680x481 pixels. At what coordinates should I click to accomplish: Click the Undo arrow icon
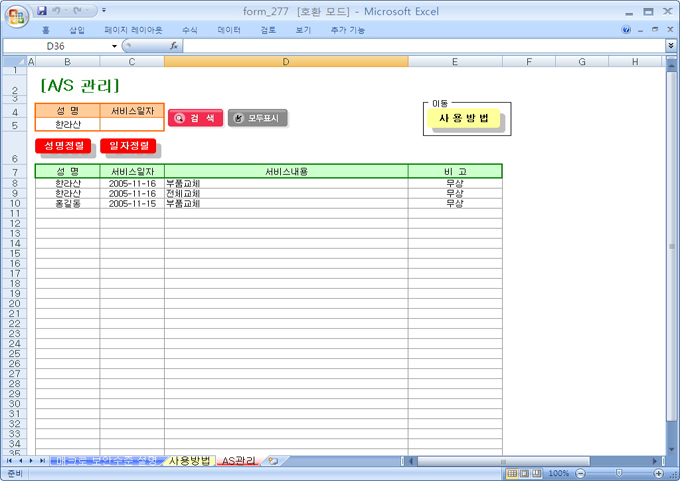tap(57, 10)
